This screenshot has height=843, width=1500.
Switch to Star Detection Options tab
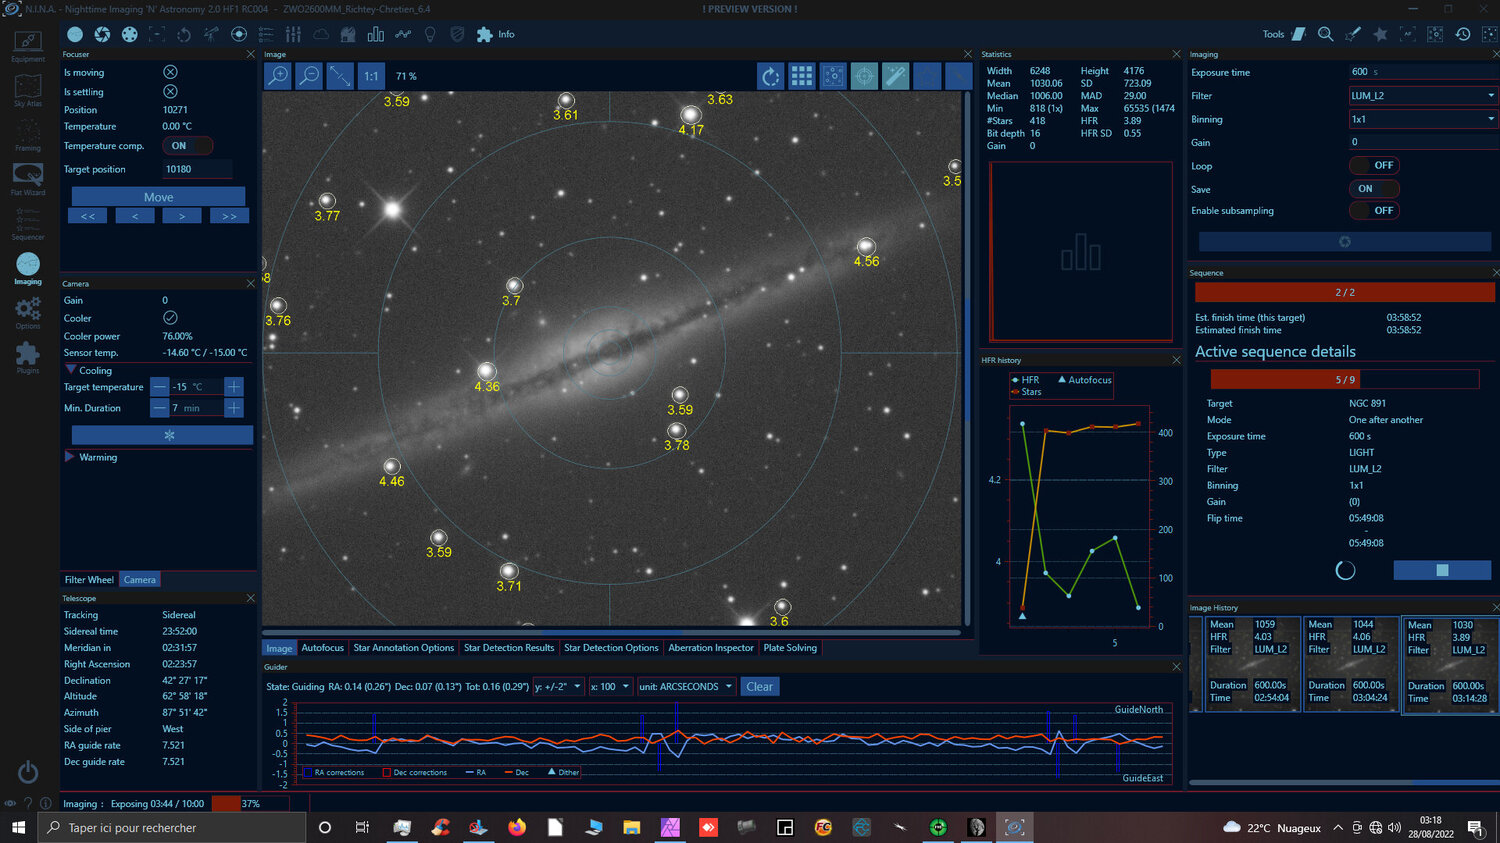pos(611,648)
